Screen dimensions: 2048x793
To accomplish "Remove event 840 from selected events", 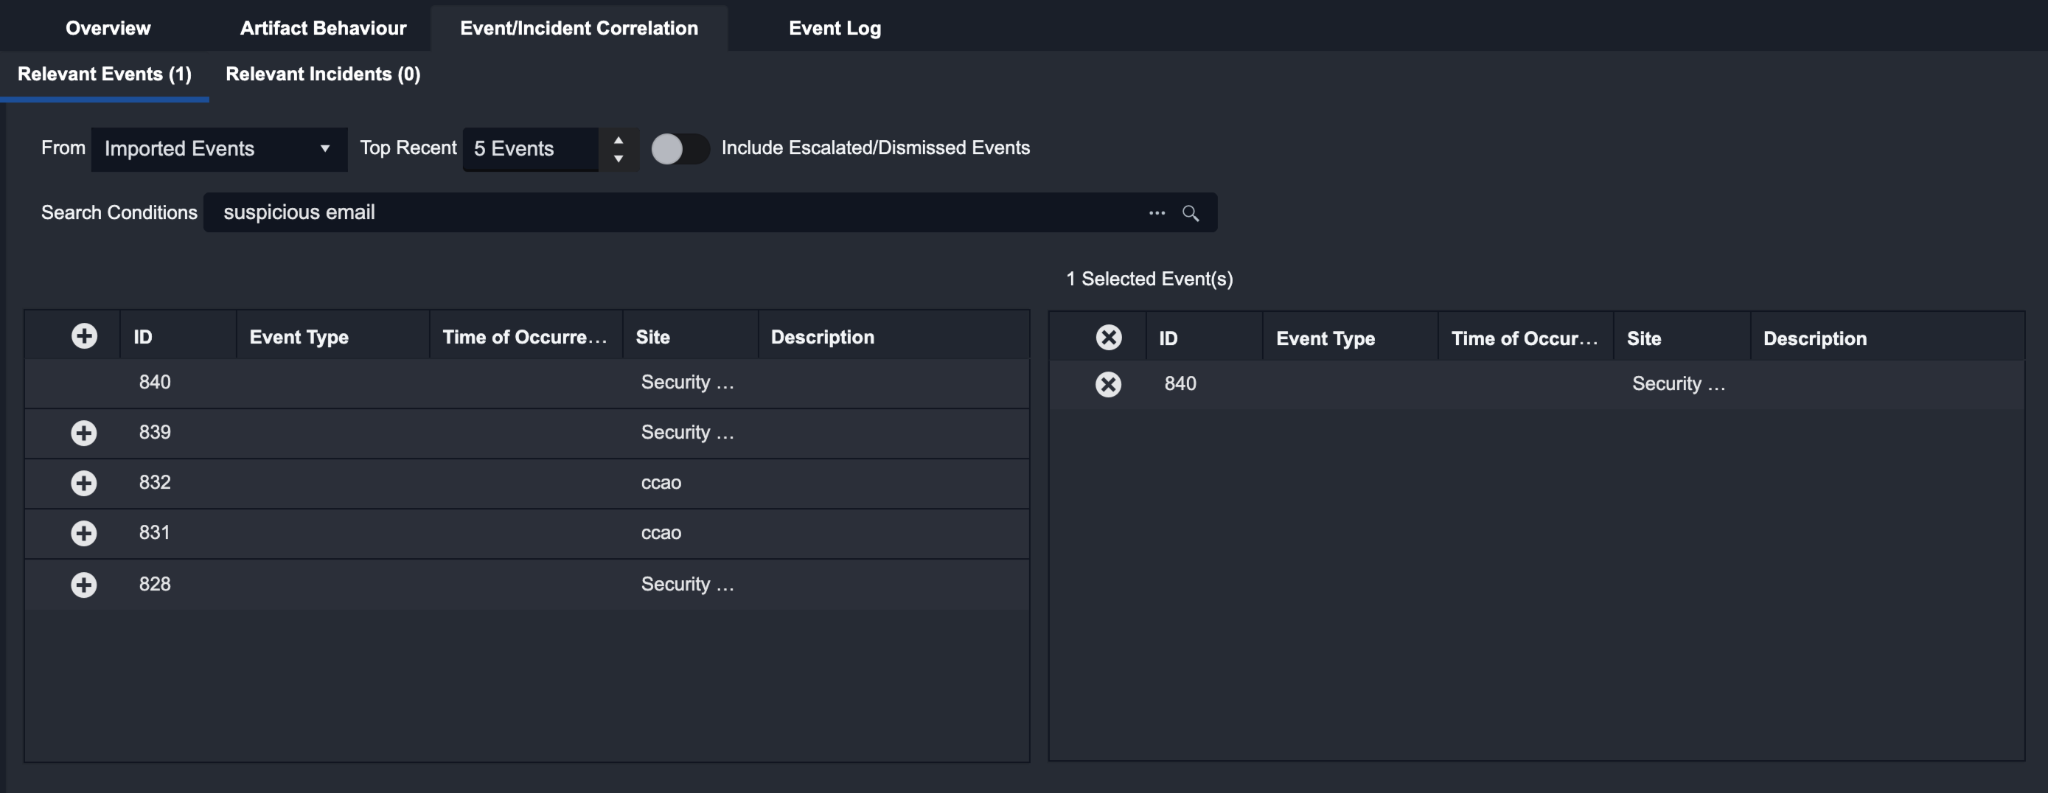I will (x=1108, y=384).
